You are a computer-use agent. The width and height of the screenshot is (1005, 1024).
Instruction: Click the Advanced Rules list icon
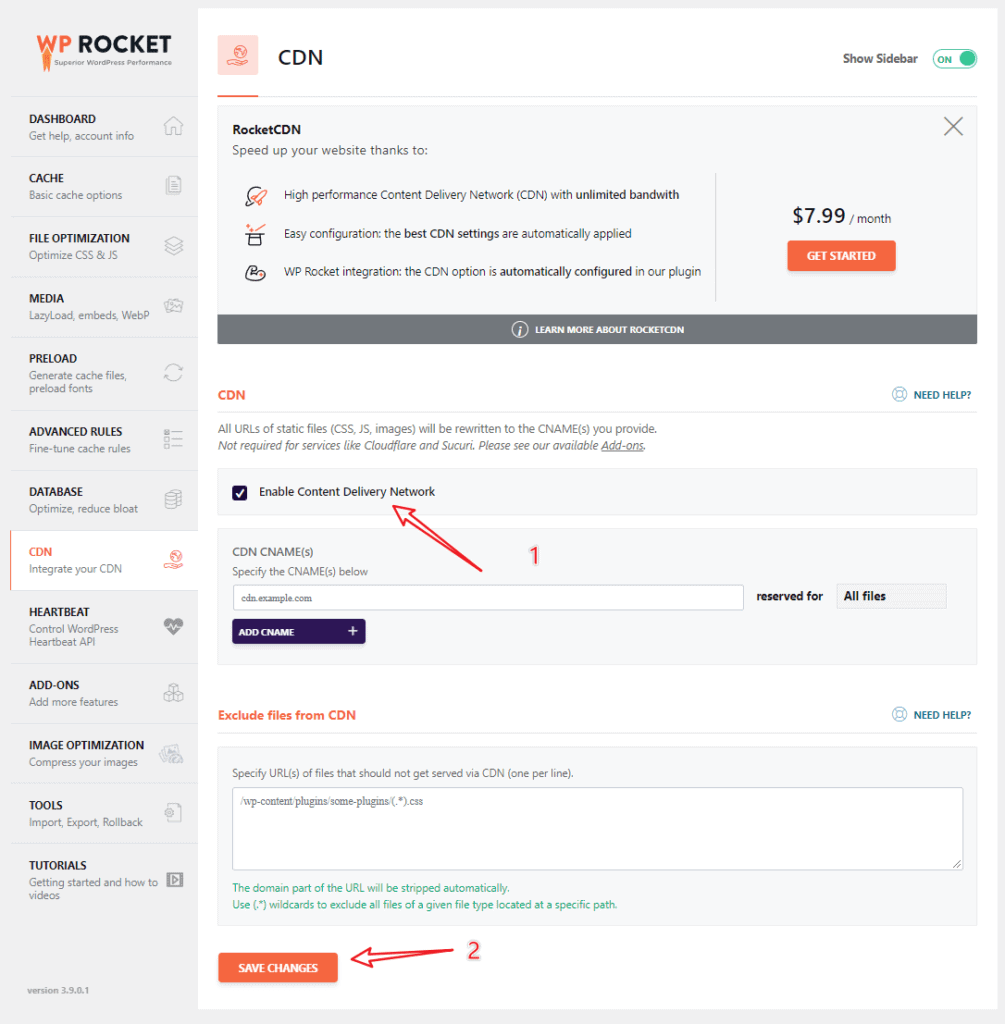pos(173,439)
